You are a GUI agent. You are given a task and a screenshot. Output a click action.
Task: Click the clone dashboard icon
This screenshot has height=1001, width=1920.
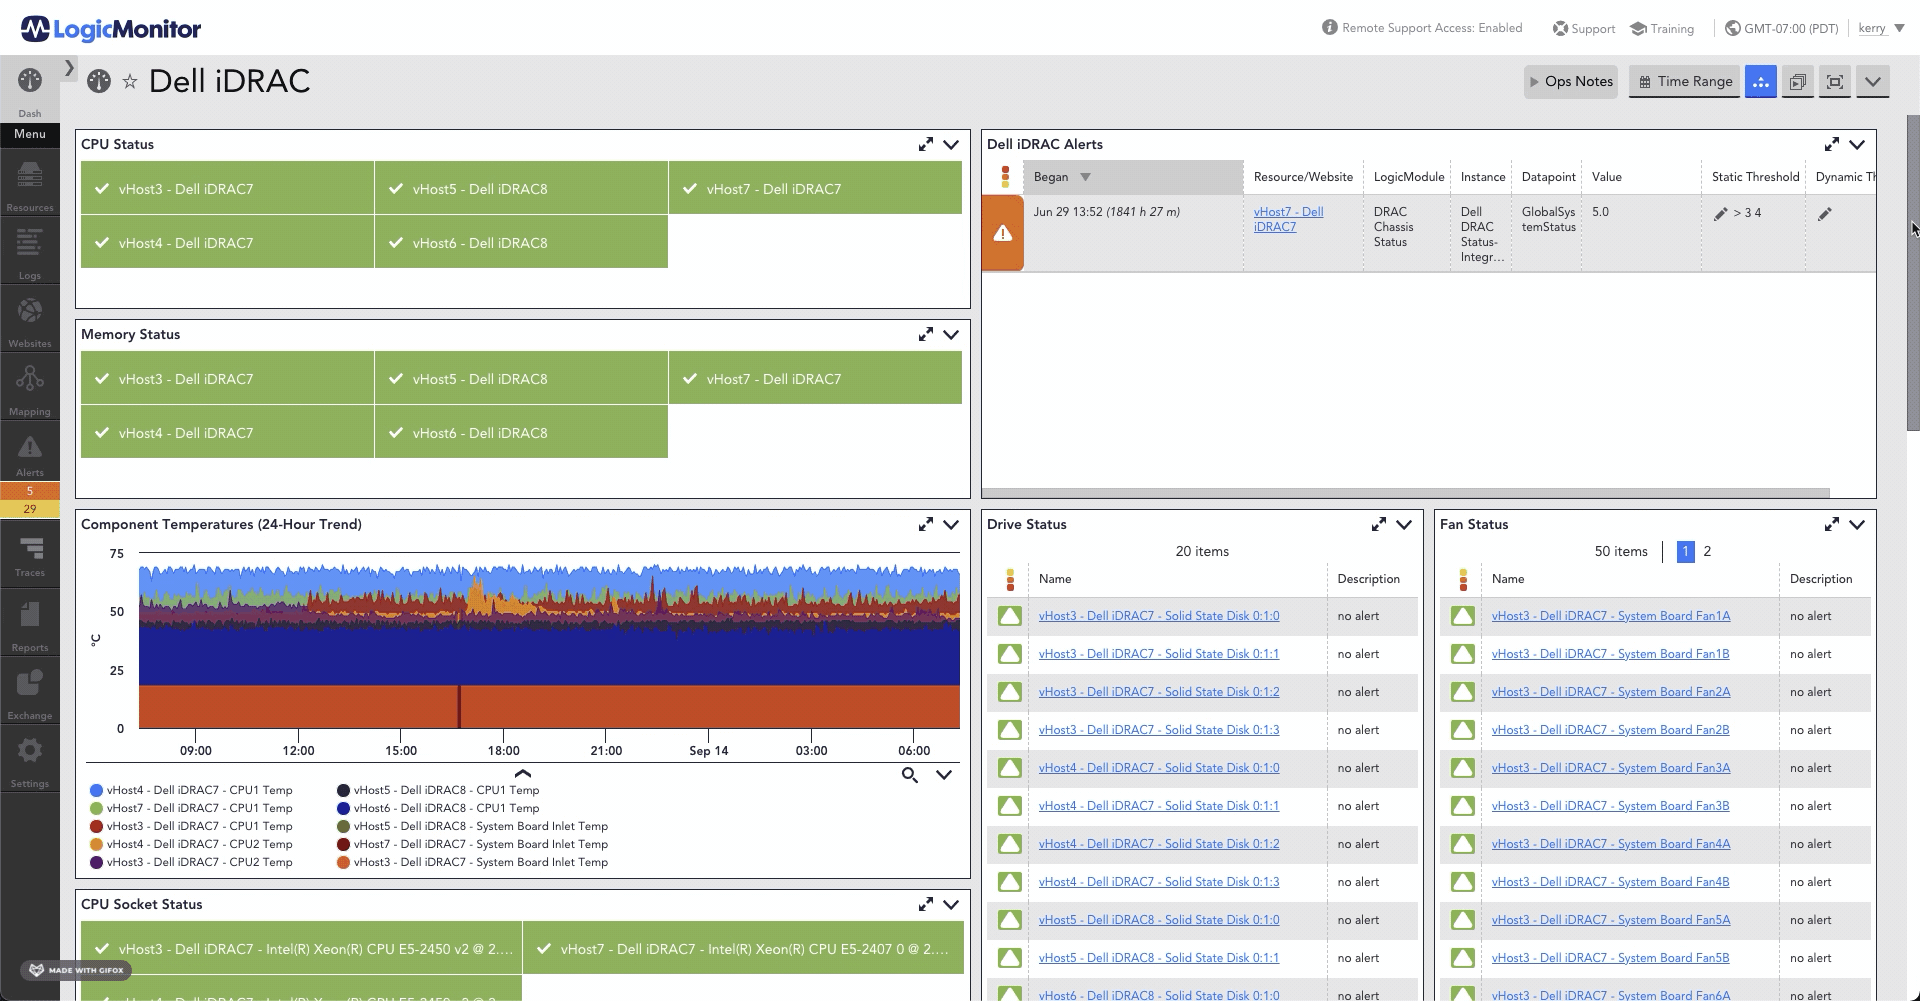1797,82
